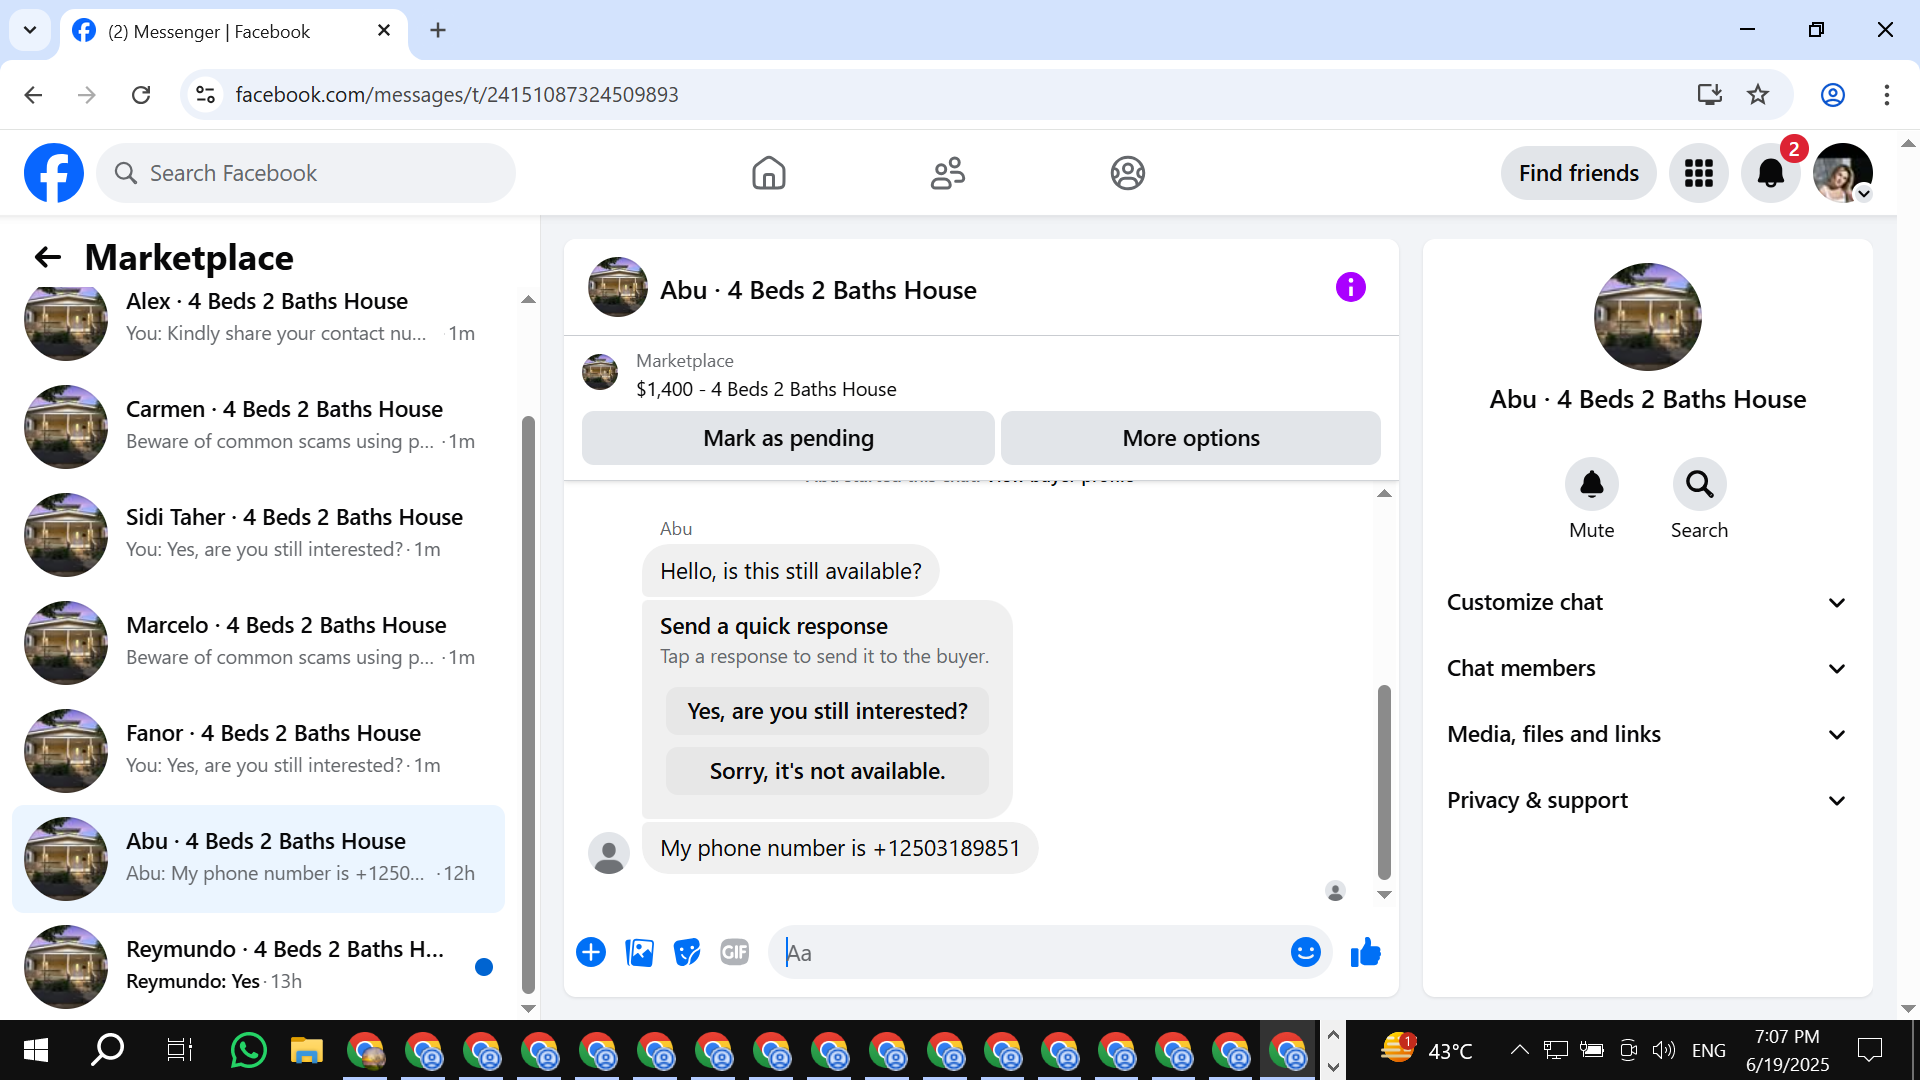This screenshot has width=1920, height=1080.
Task: Open the emoji picker in message box
Action: coord(1305,952)
